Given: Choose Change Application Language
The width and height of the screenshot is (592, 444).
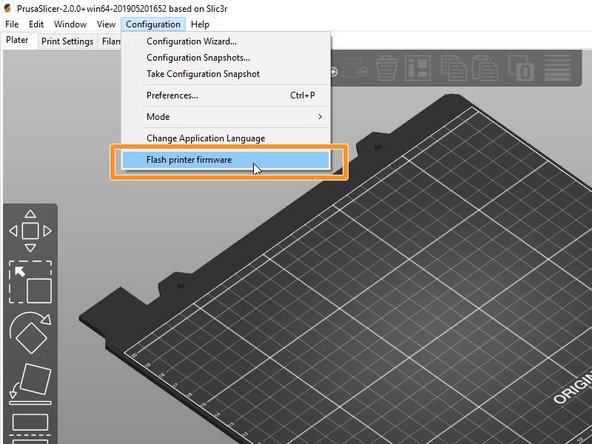Looking at the screenshot, I should [x=226, y=138].
